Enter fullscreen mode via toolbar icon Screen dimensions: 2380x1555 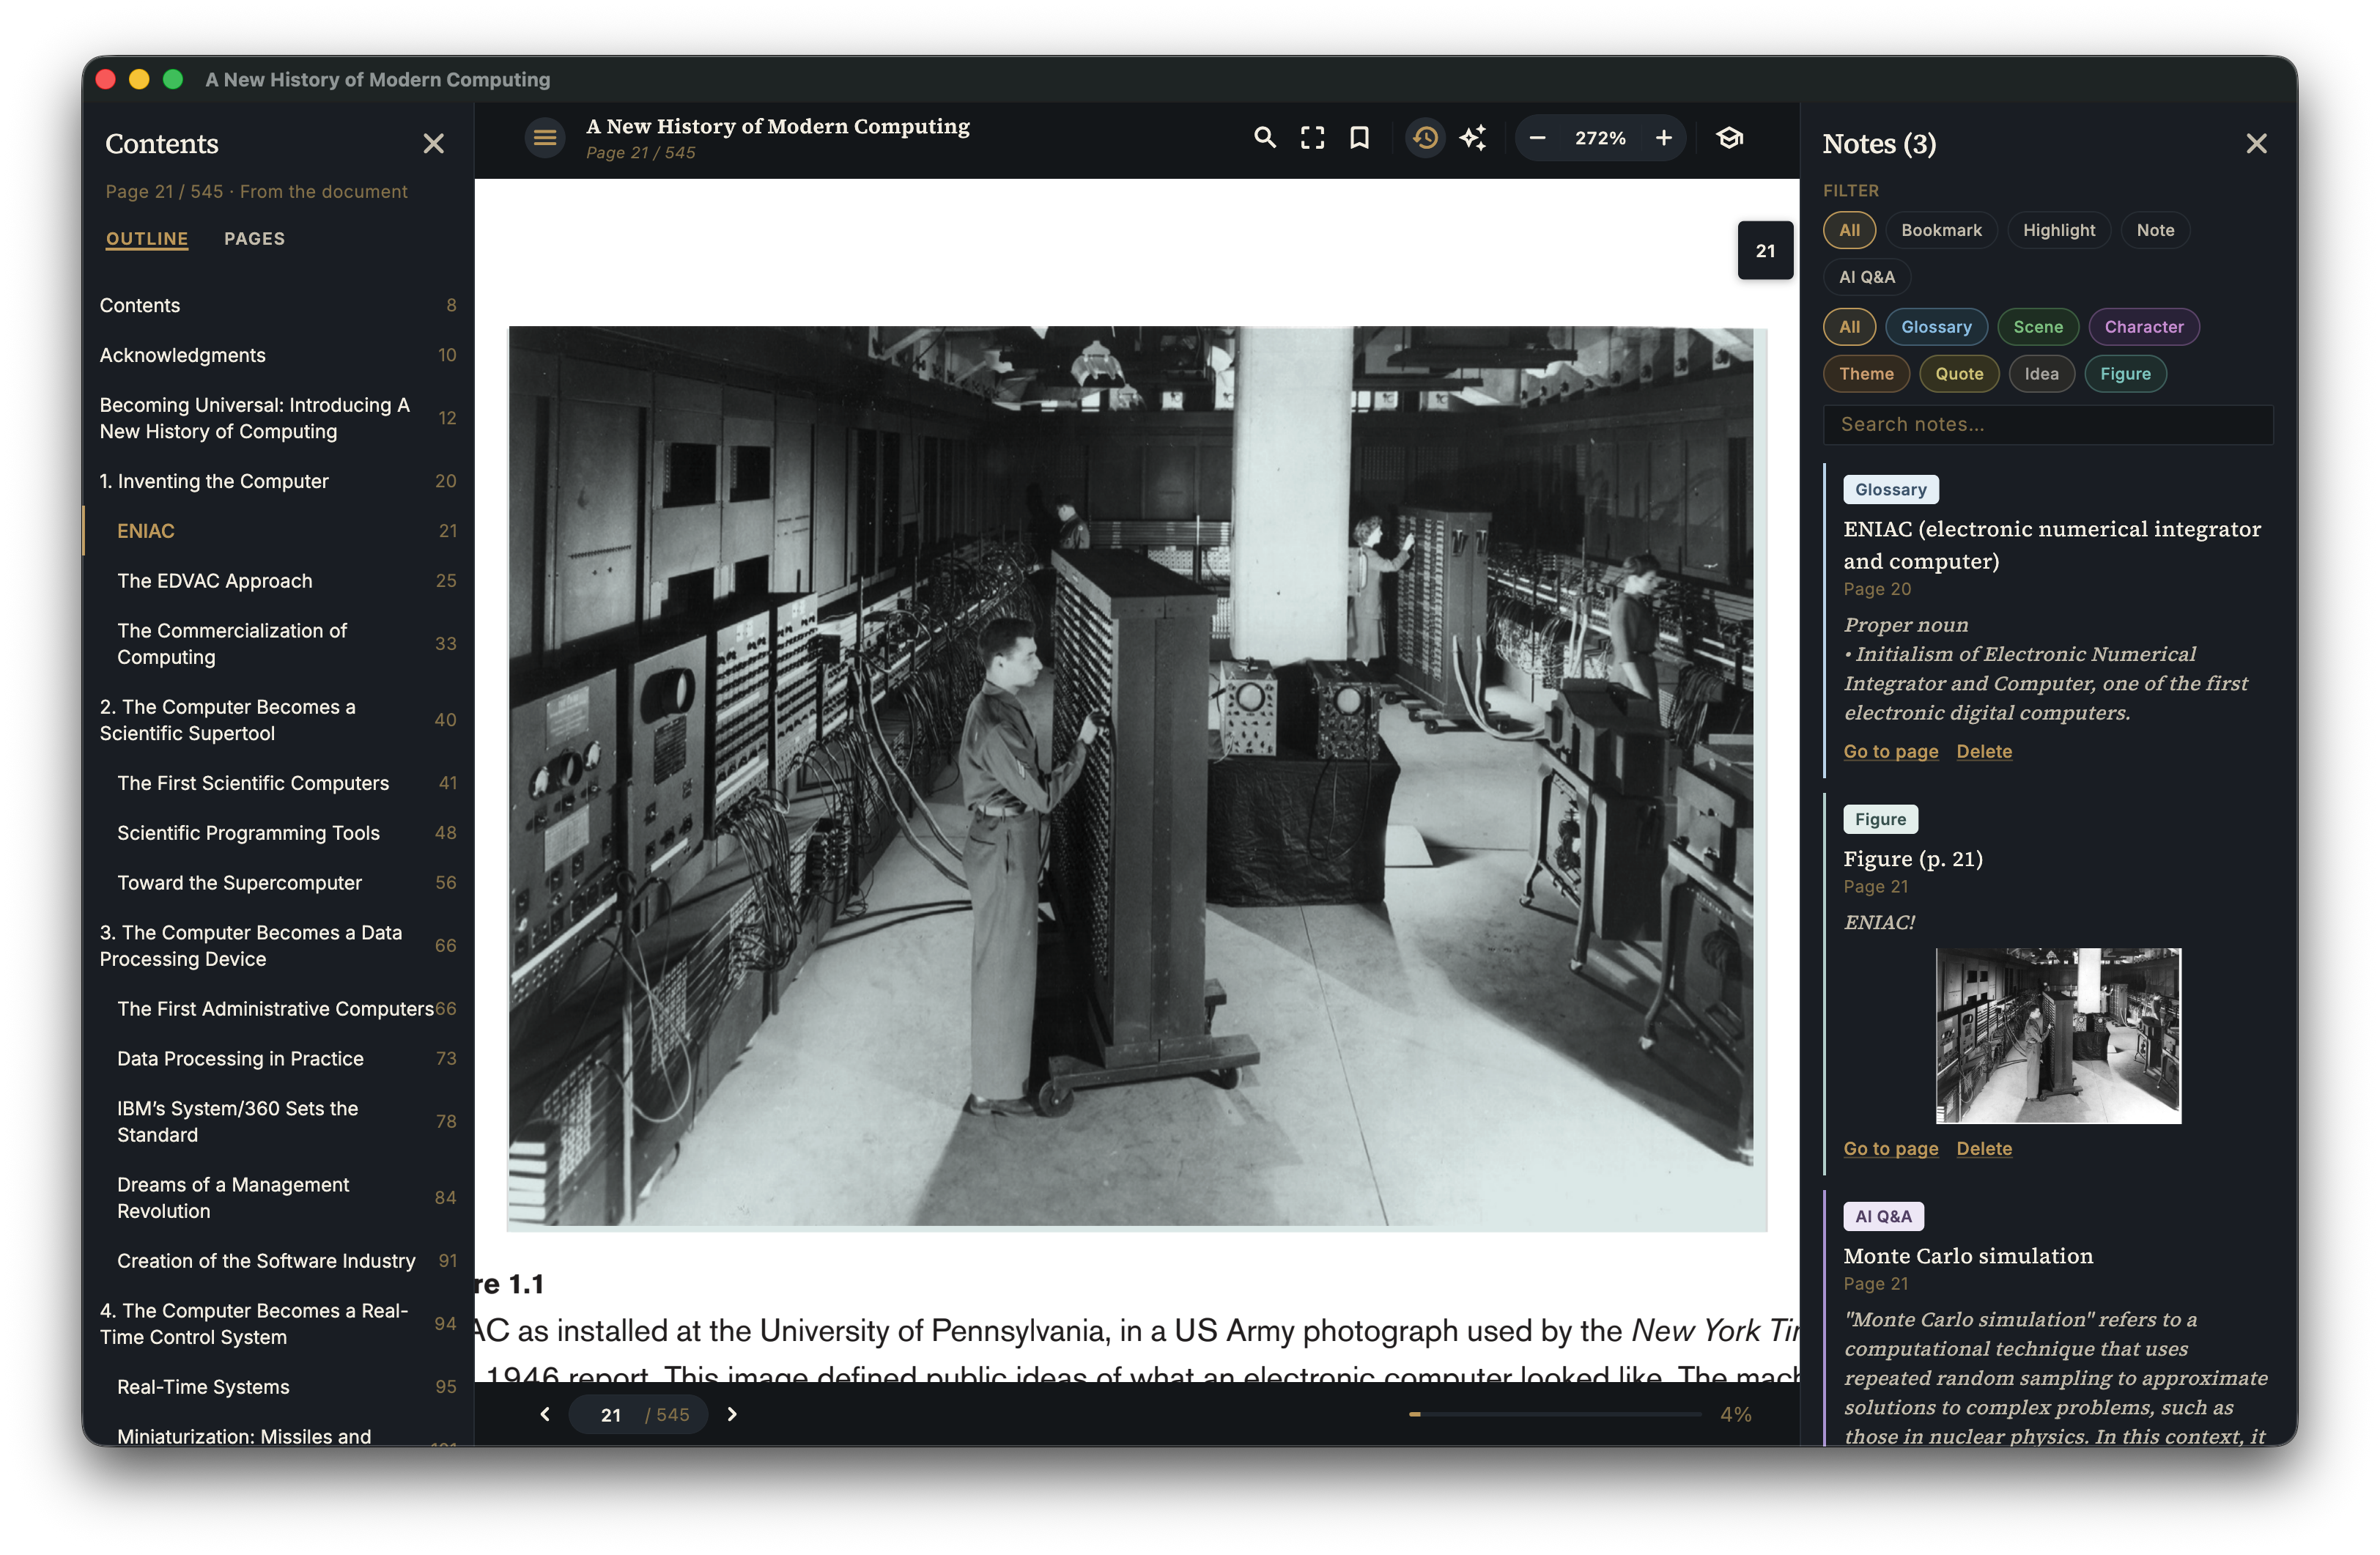coord(1312,138)
